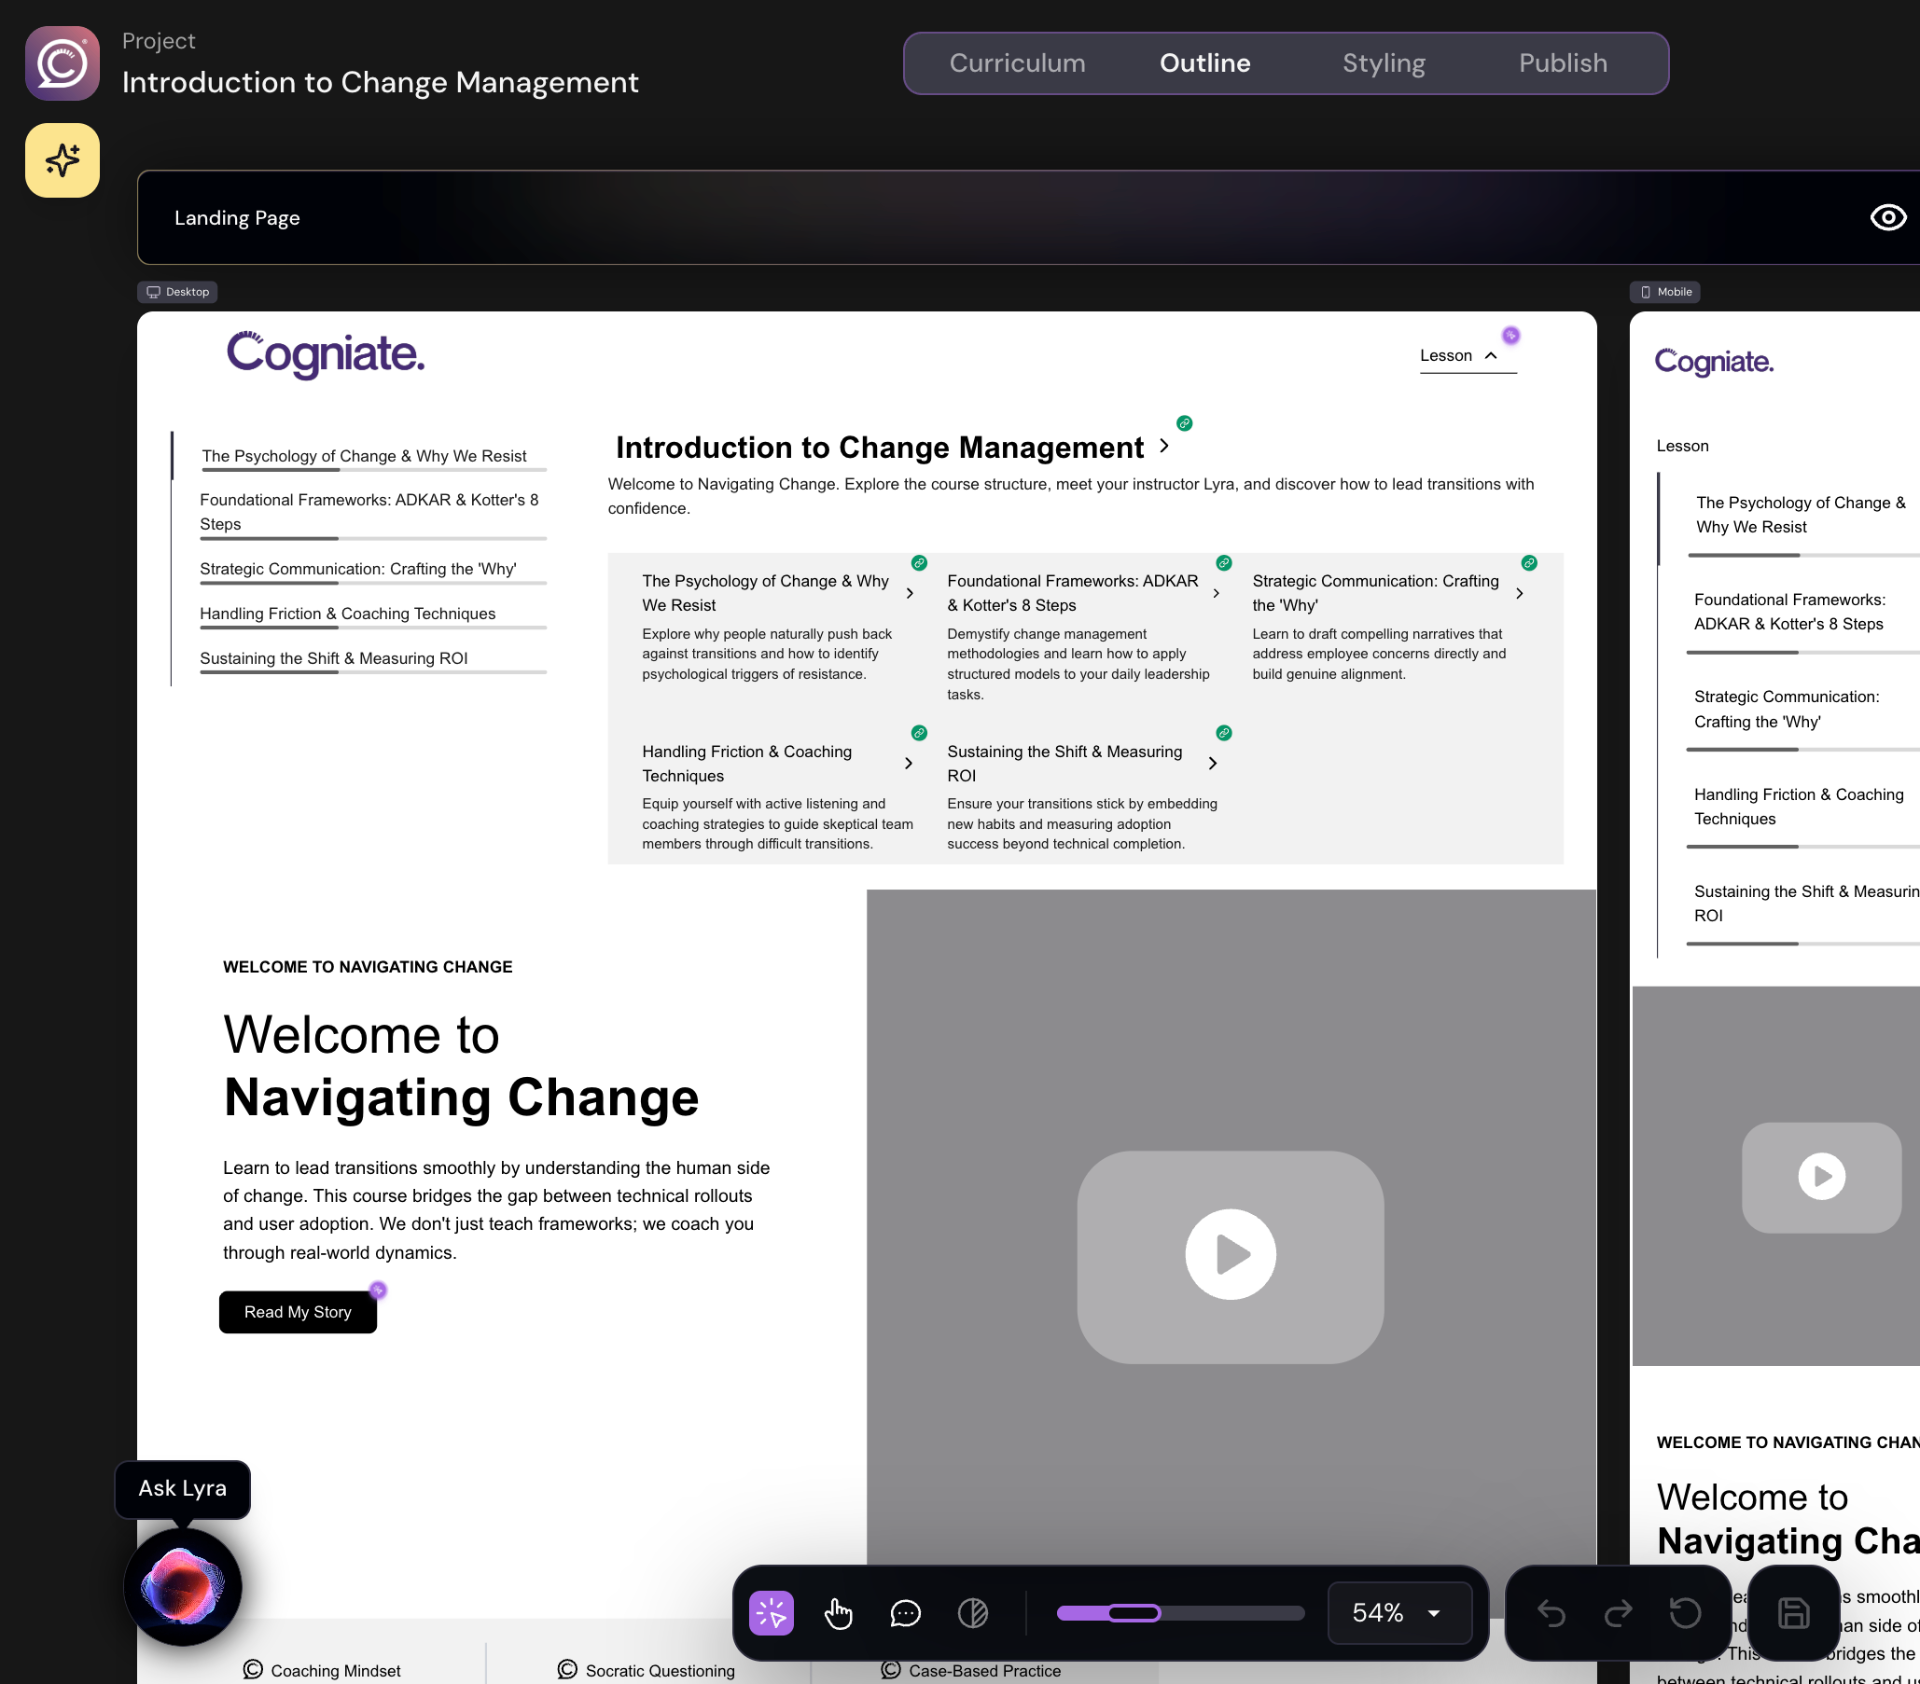Screen dimensions: 1920x1684
Task: Click the zoom slider in bottom toolbar
Action: click(1180, 1613)
